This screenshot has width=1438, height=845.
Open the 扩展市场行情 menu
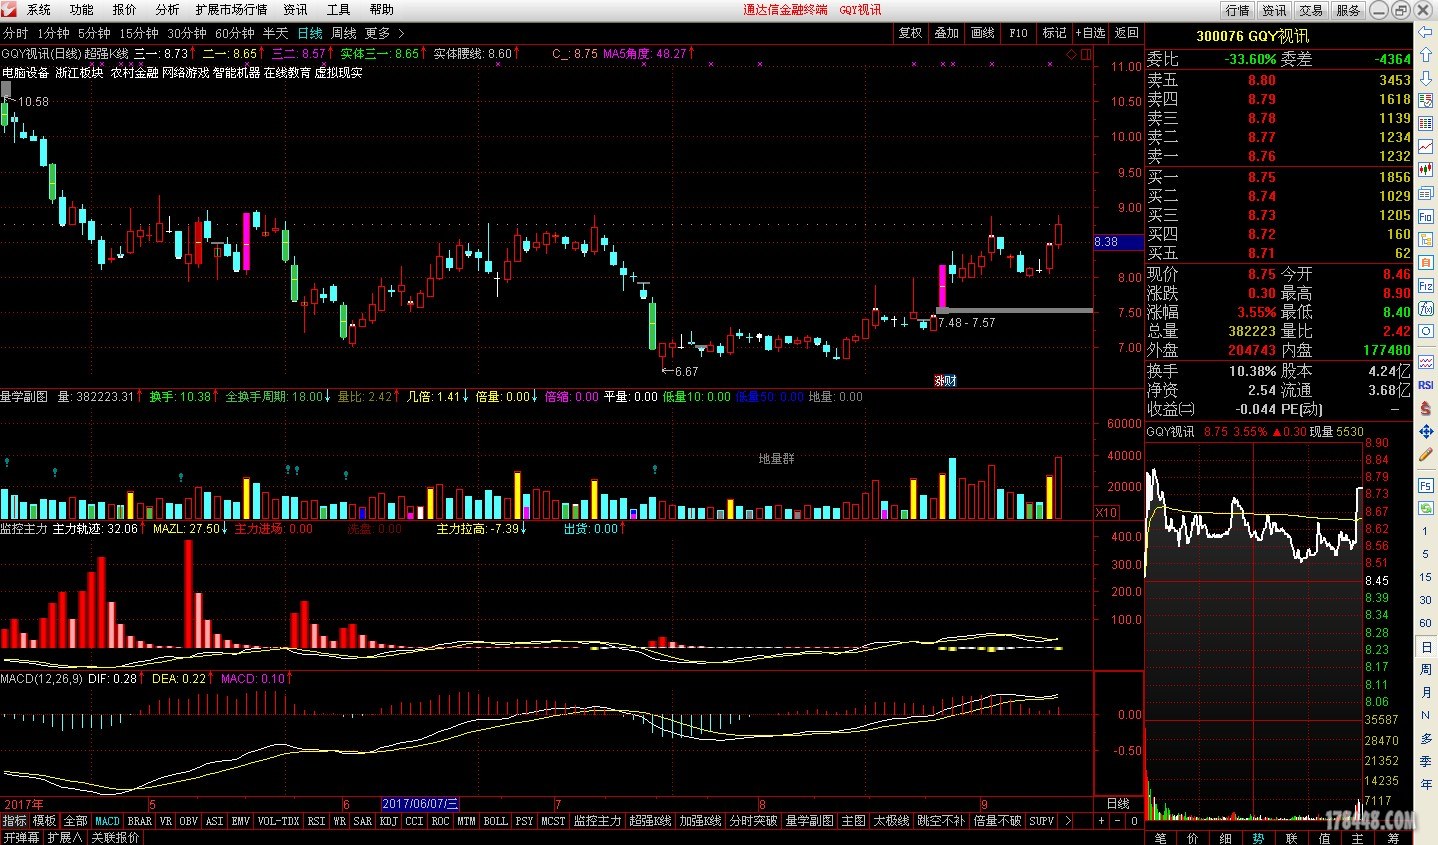point(232,10)
